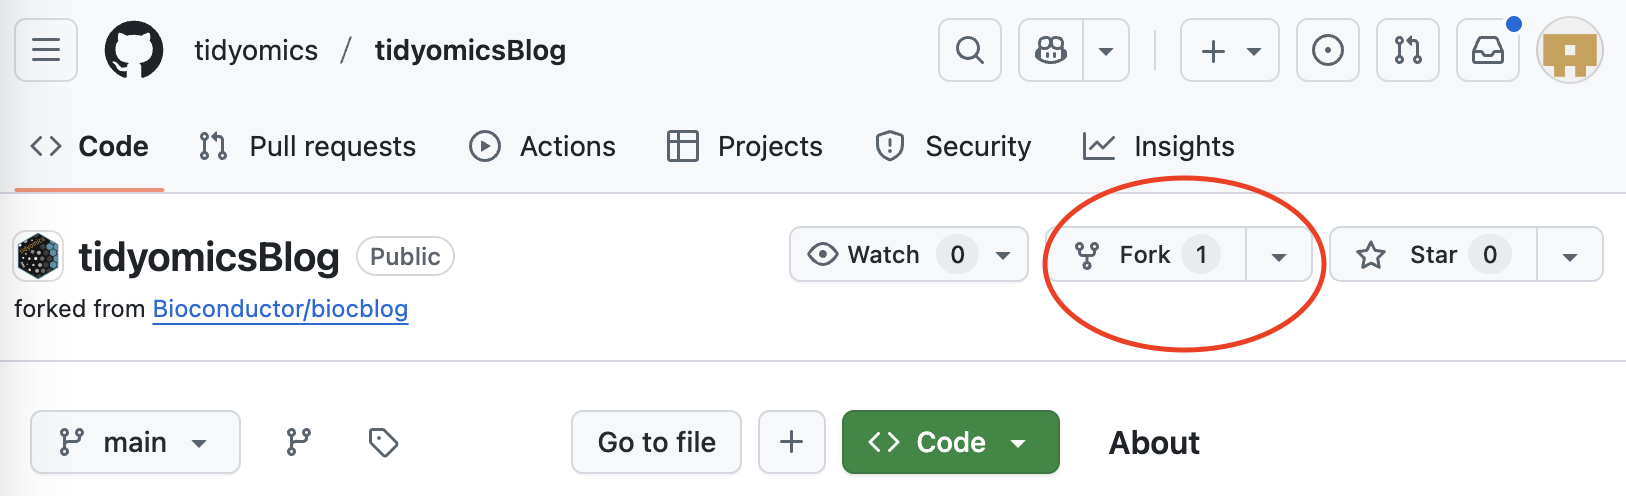Expand the Copilot dropdown arrow
The width and height of the screenshot is (1626, 496).
(x=1106, y=50)
